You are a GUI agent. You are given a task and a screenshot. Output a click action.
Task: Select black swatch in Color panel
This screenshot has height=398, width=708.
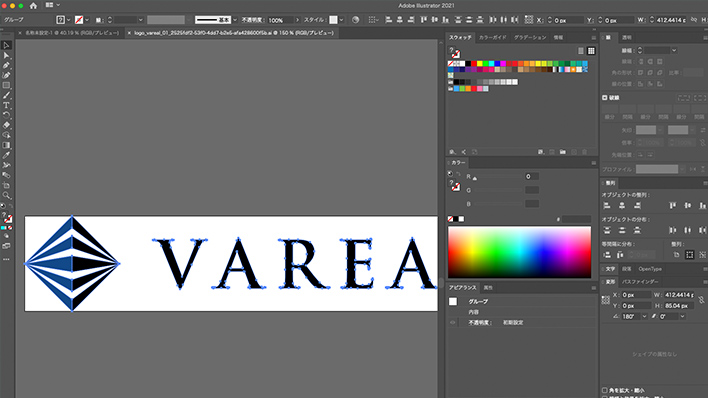tap(456, 219)
